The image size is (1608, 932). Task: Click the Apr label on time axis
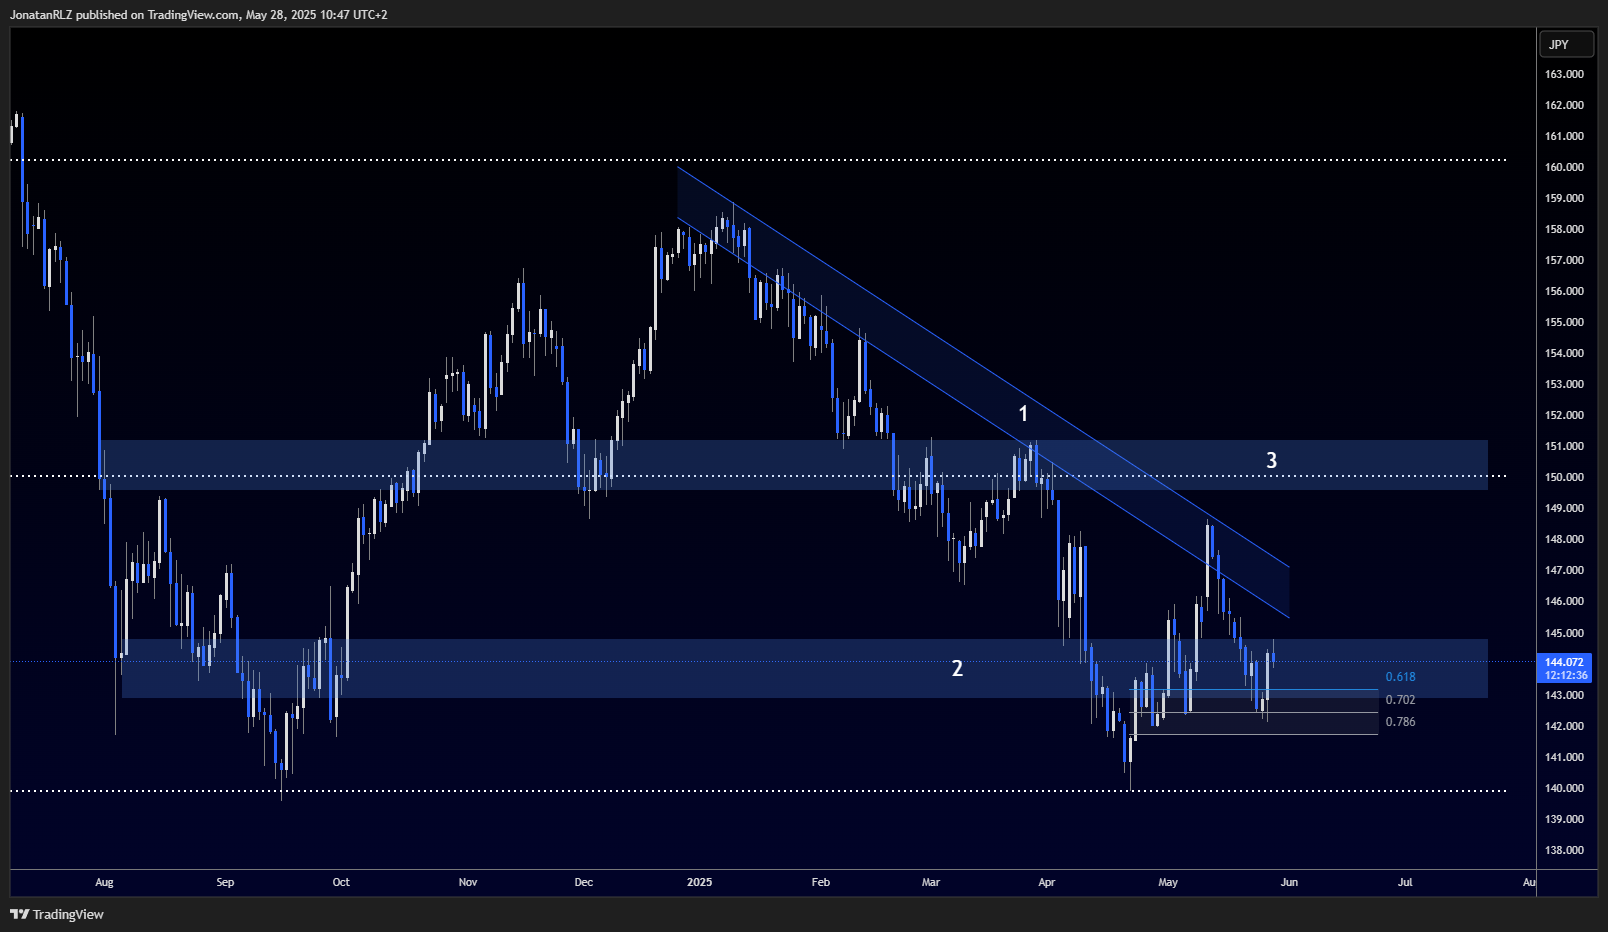(1047, 882)
